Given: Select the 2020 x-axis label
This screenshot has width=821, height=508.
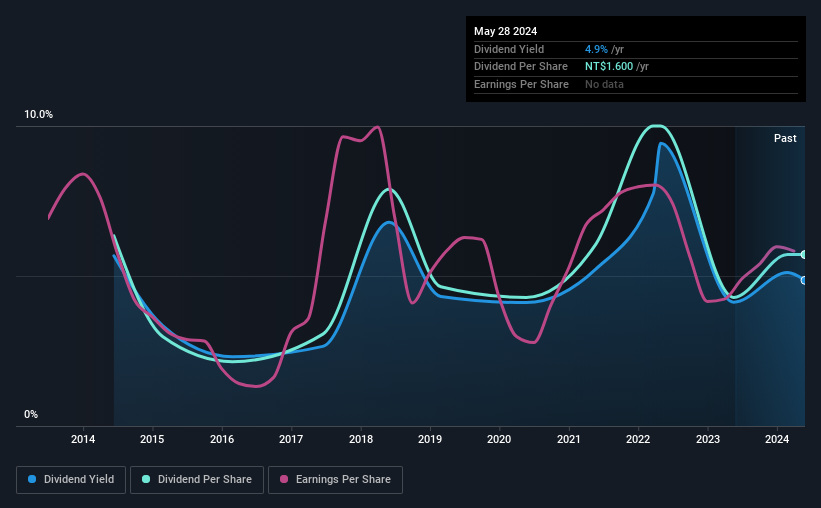Looking at the screenshot, I should [499, 439].
